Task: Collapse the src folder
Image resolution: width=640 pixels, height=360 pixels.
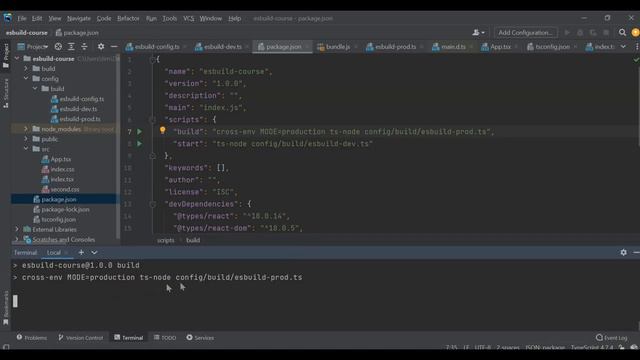Action: click(x=26, y=149)
